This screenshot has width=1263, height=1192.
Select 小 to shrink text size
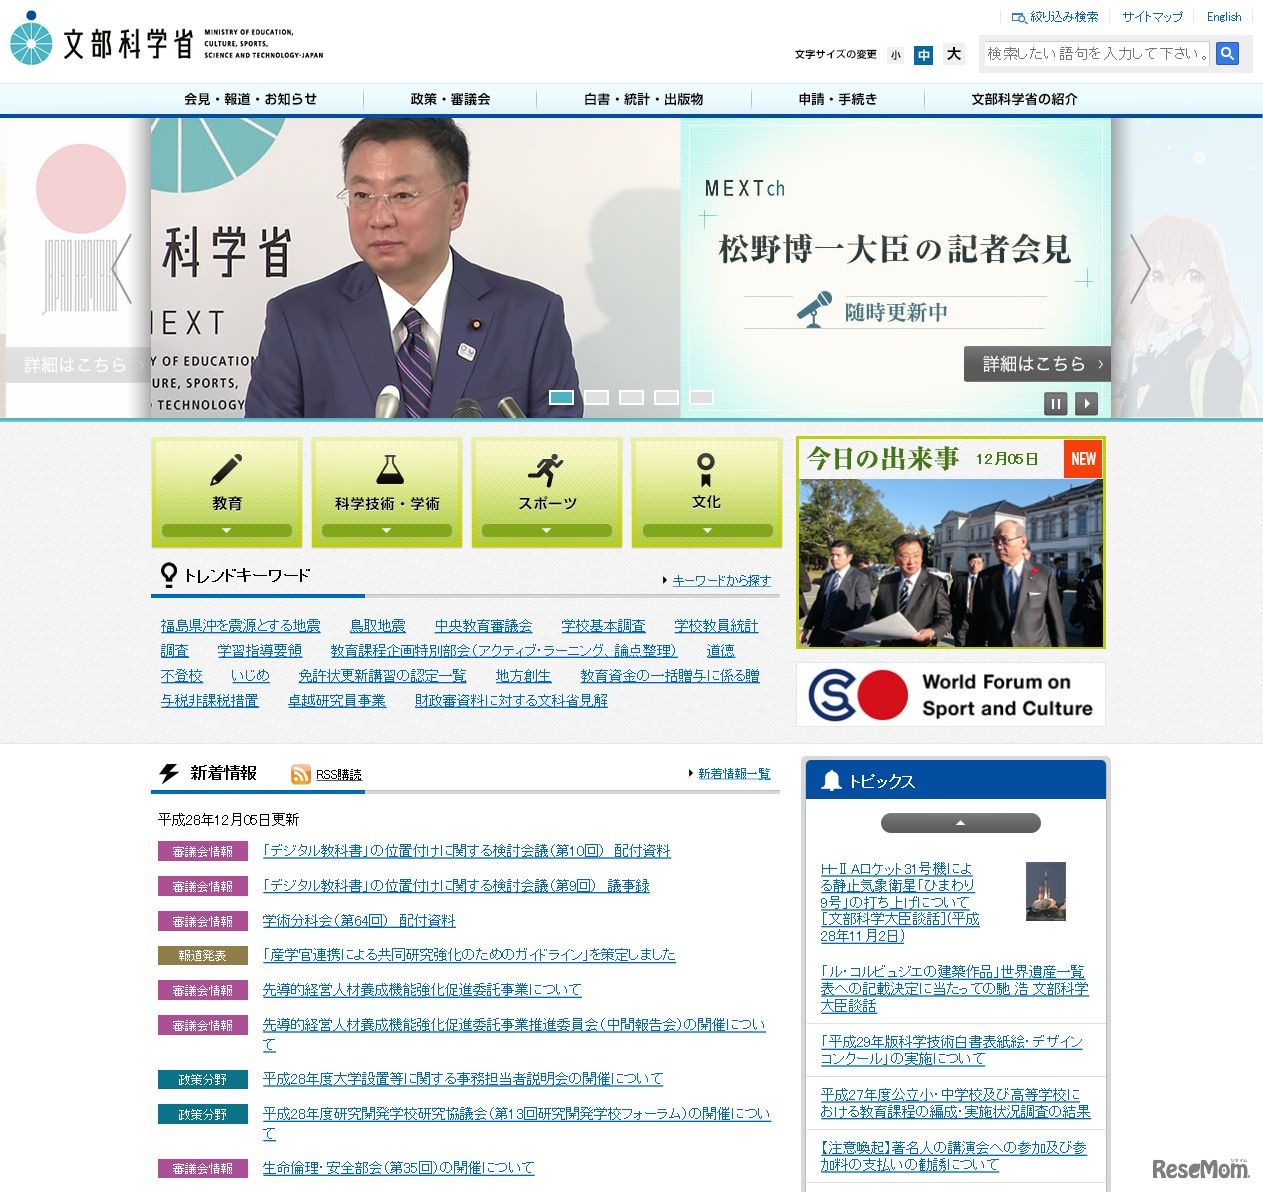click(x=894, y=55)
